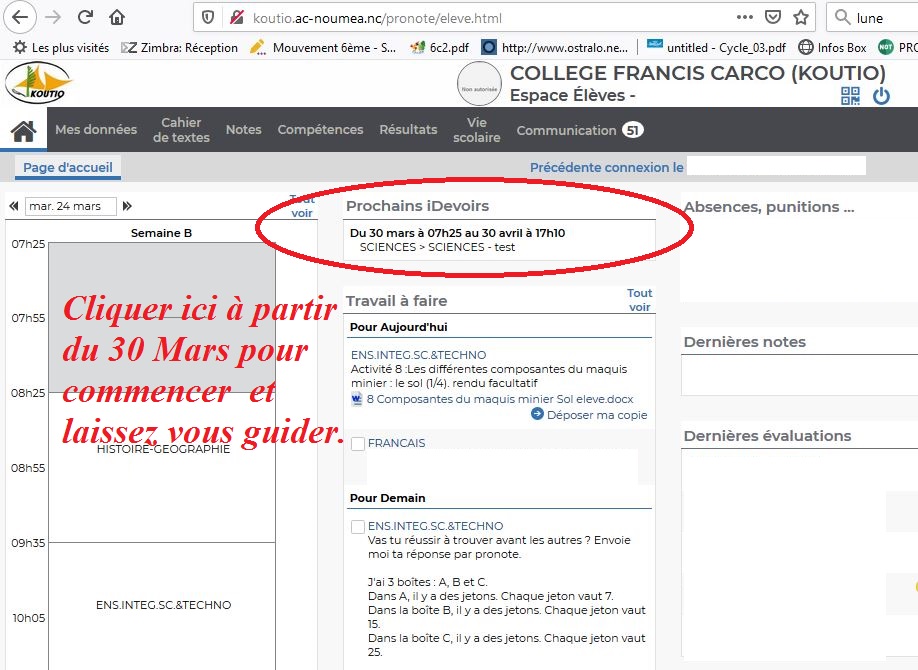This screenshot has width=918, height=670.
Task: Expand the Vie scolaire menu
Action: coord(476,130)
